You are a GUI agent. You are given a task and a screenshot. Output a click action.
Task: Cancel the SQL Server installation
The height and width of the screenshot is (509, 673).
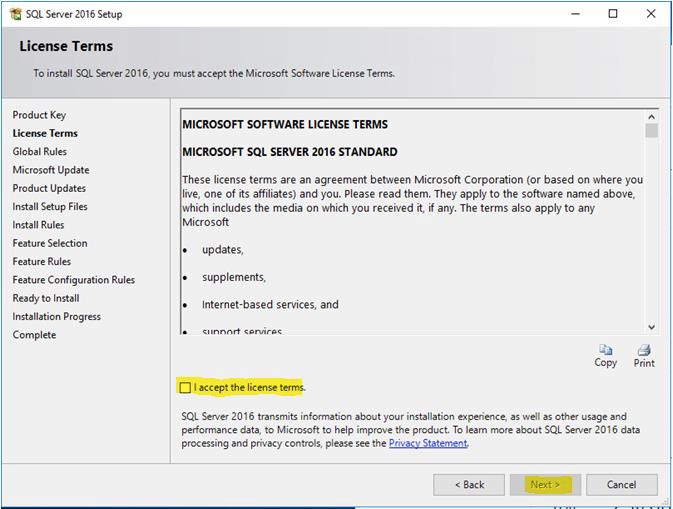tap(621, 484)
